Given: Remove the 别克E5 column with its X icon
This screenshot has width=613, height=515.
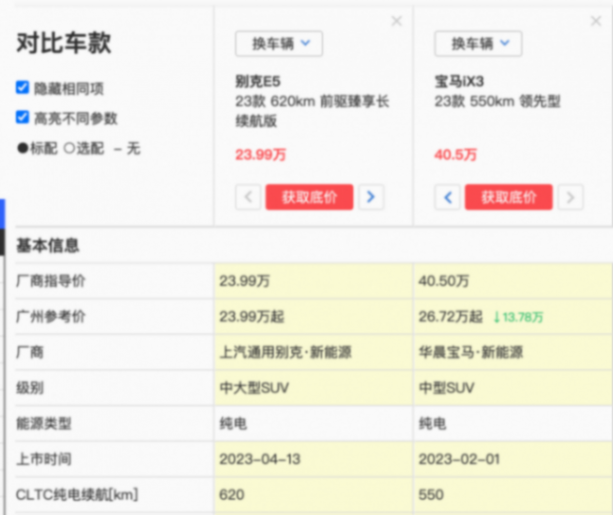Looking at the screenshot, I should [x=397, y=21].
